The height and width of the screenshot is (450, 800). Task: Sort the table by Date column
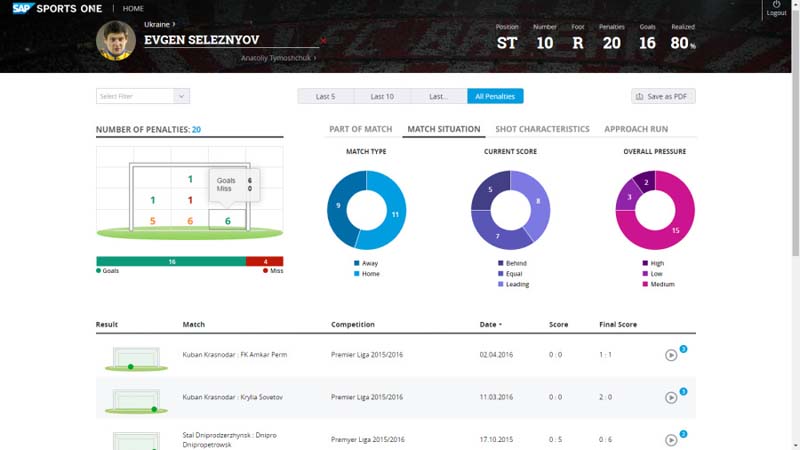(x=491, y=325)
